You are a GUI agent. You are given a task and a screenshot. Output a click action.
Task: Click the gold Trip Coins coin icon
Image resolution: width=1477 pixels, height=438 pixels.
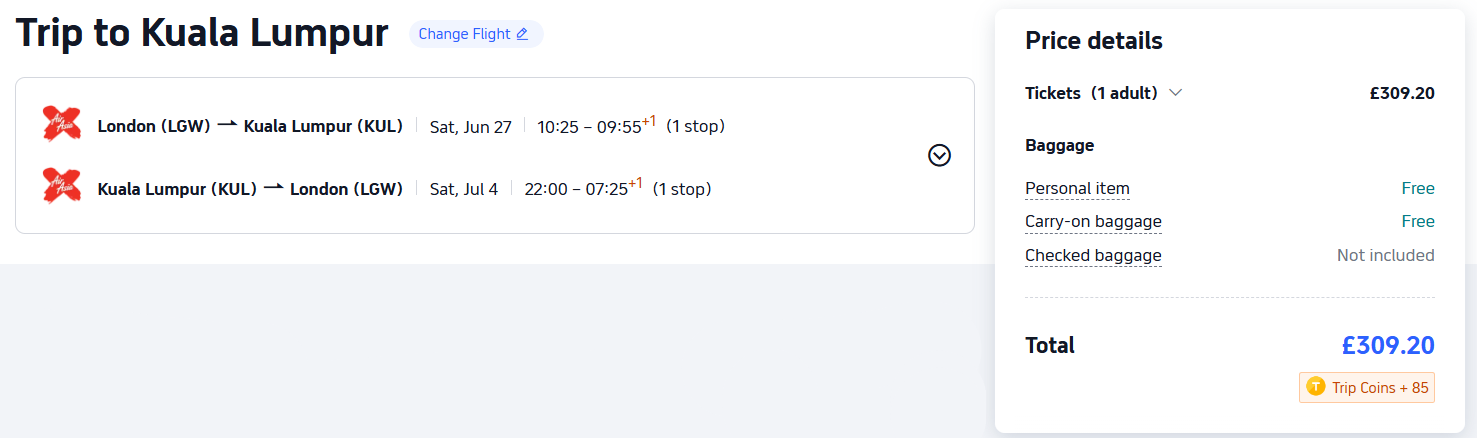[1316, 387]
